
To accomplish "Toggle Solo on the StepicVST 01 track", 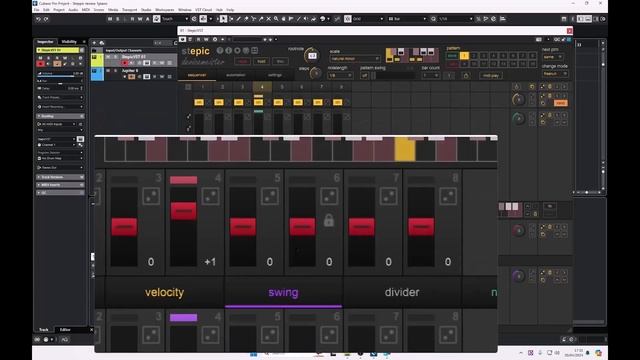I will click(116, 57).
